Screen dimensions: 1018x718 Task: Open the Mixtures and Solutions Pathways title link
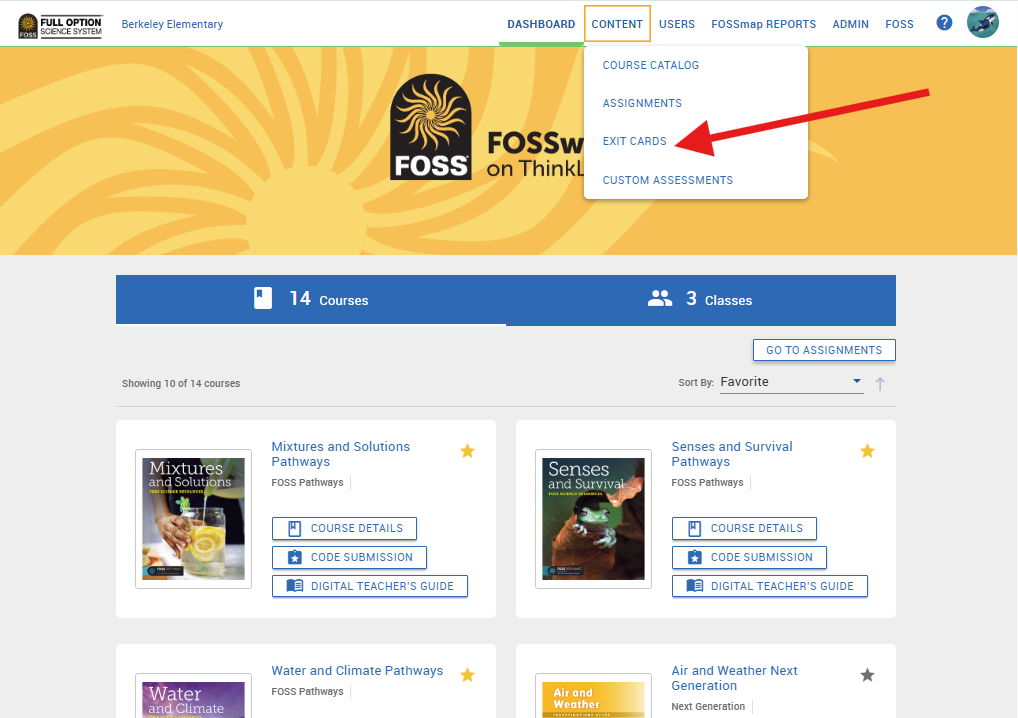click(341, 454)
